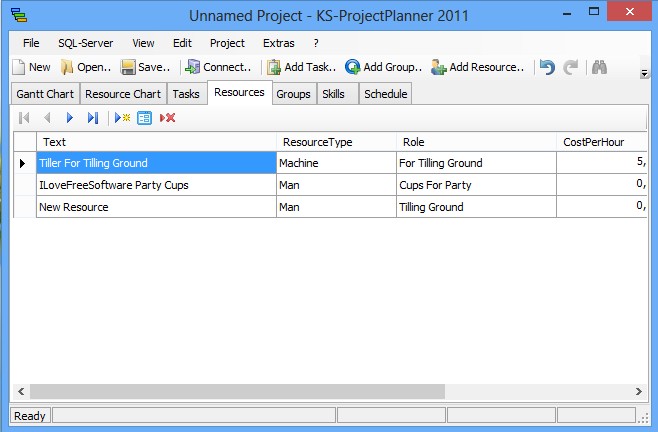Click the Add Resource.. icon
The height and width of the screenshot is (432, 658).
(439, 67)
